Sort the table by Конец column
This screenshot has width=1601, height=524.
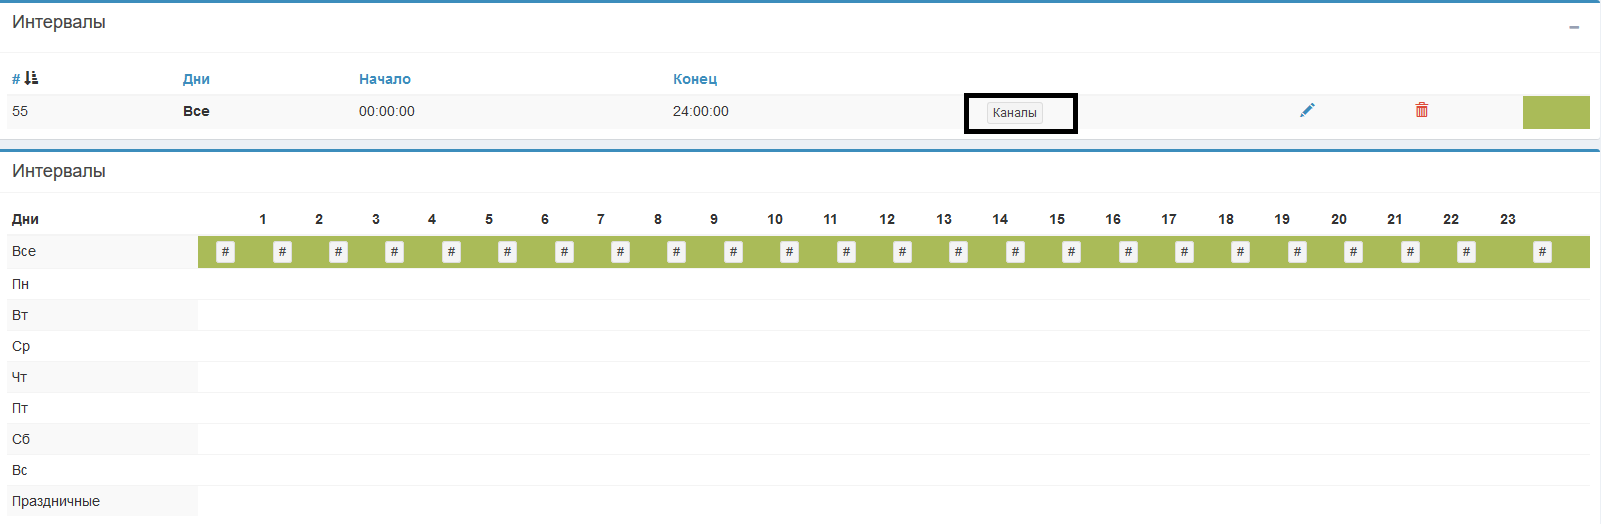[695, 79]
